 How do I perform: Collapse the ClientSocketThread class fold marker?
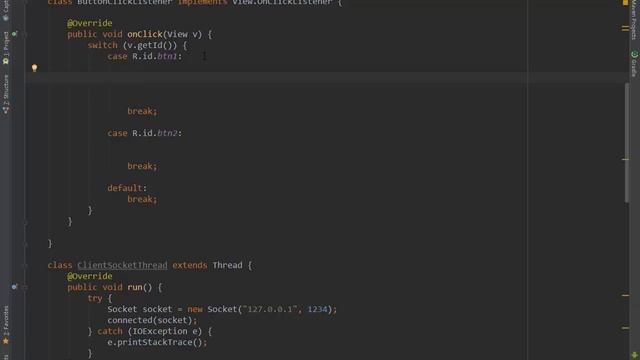pyautogui.click(x=25, y=265)
